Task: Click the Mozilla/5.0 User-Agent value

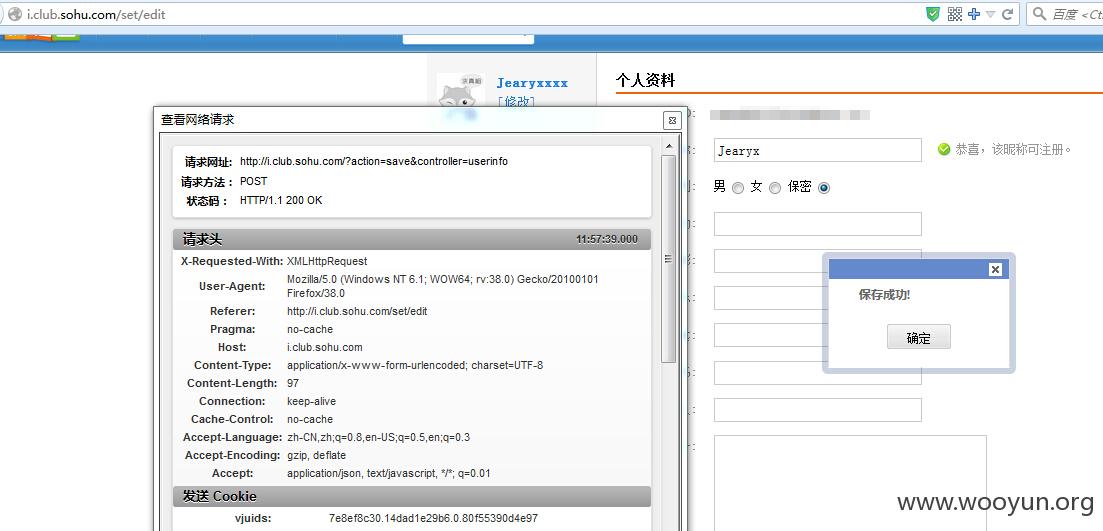Action: (x=442, y=286)
